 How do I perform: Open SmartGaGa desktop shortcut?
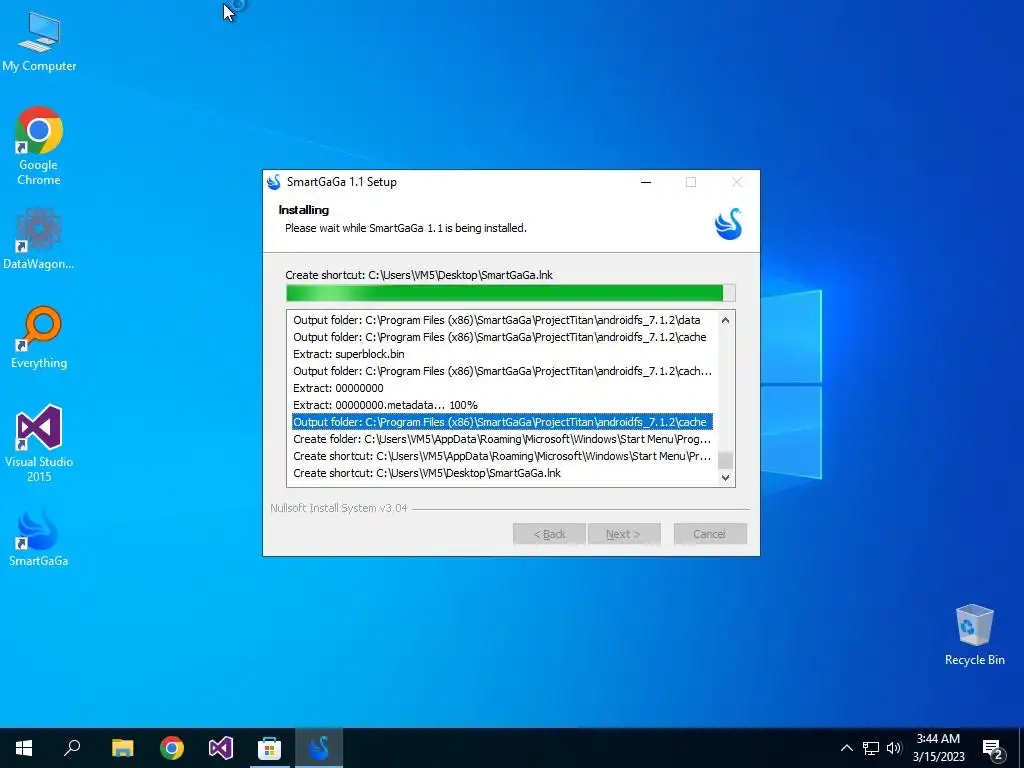[x=39, y=537]
